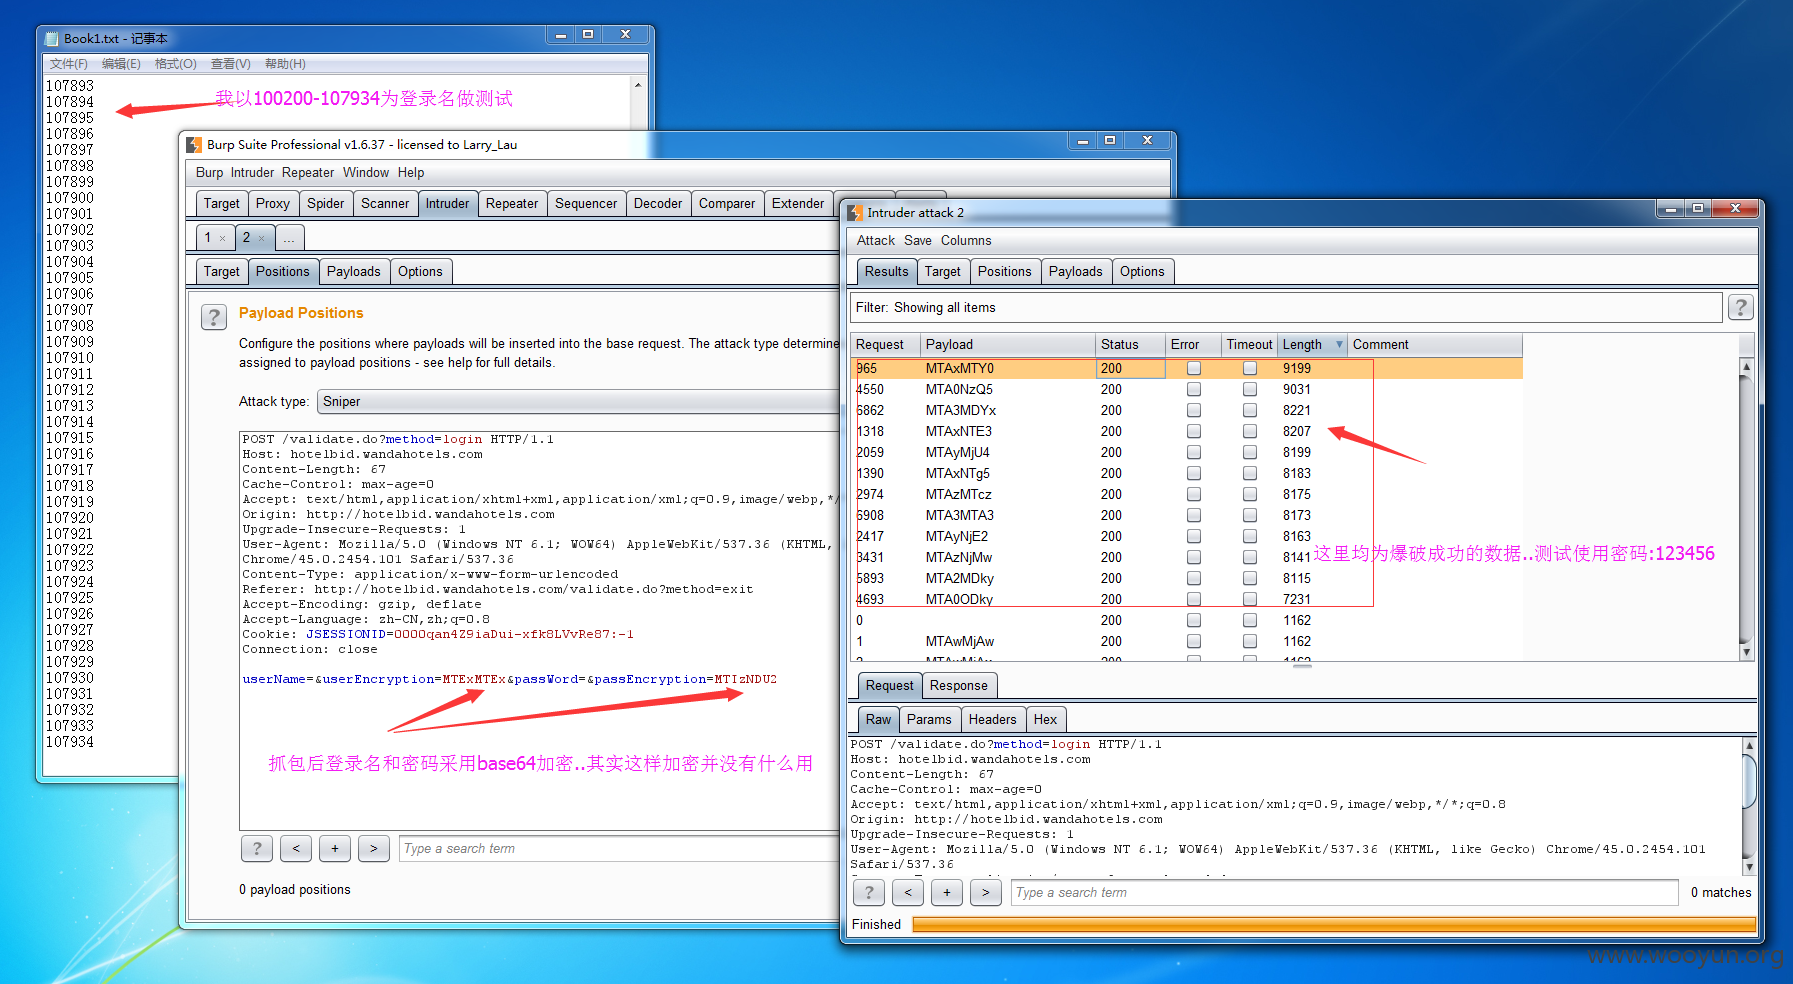Open the Params view tab
Image resolution: width=1793 pixels, height=984 pixels.
[929, 719]
